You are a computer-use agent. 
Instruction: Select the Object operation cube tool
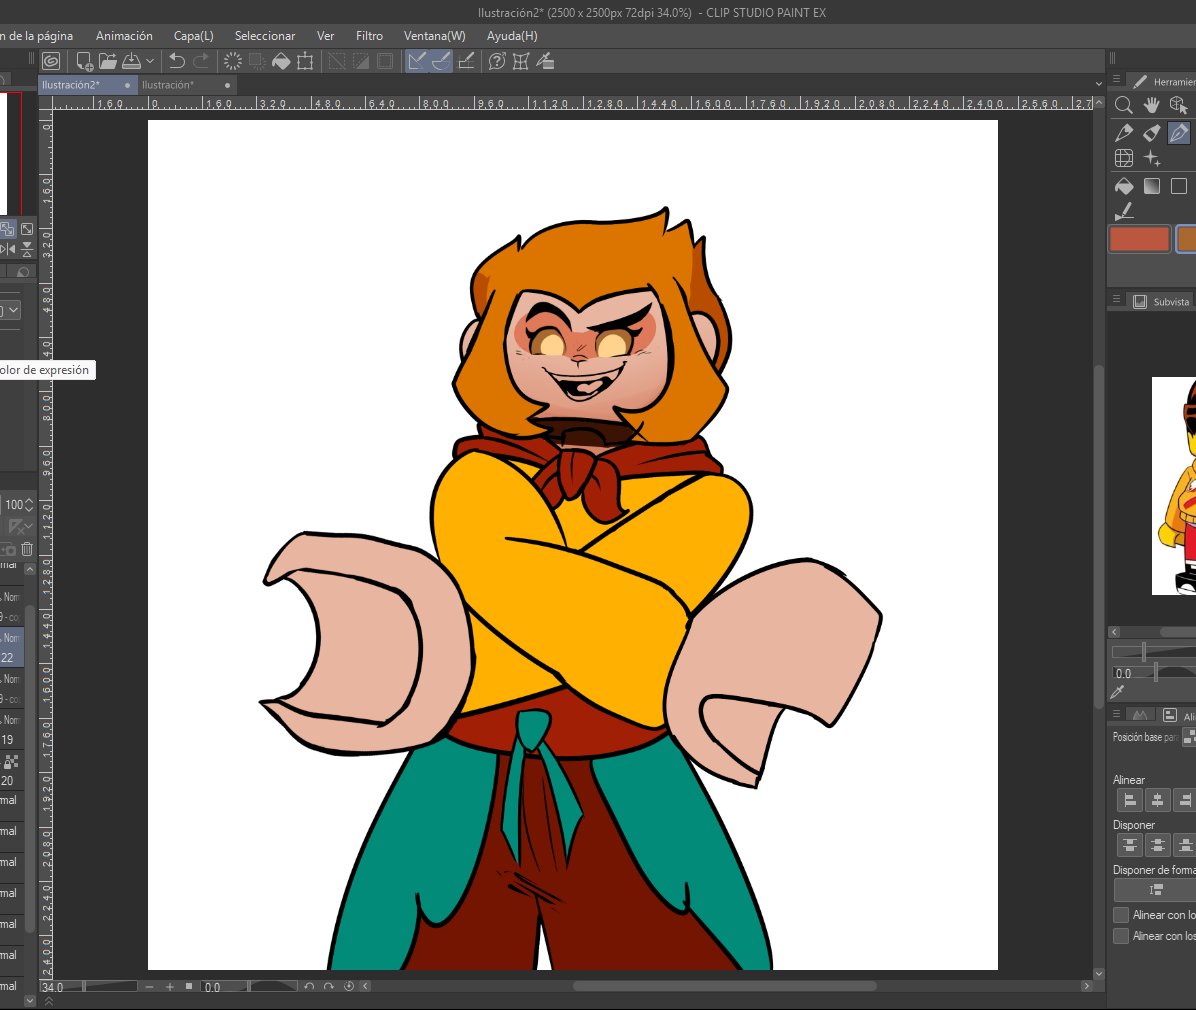coord(1179,105)
